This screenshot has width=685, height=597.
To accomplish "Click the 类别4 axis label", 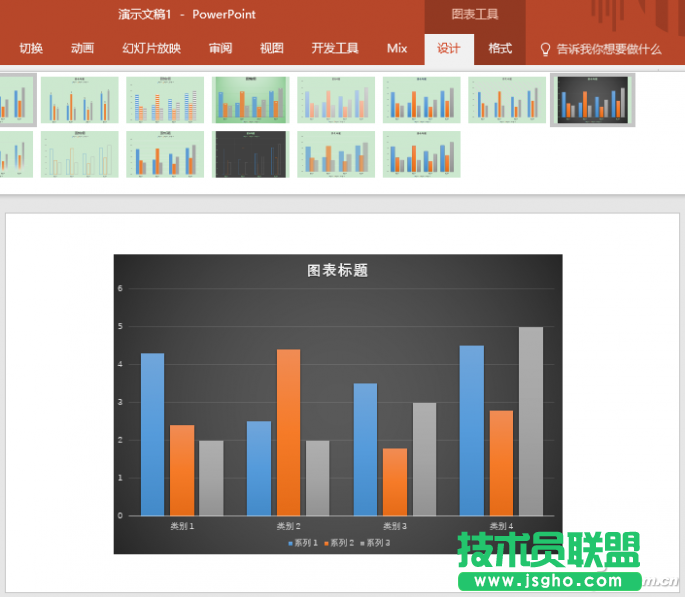I will (x=501, y=526).
